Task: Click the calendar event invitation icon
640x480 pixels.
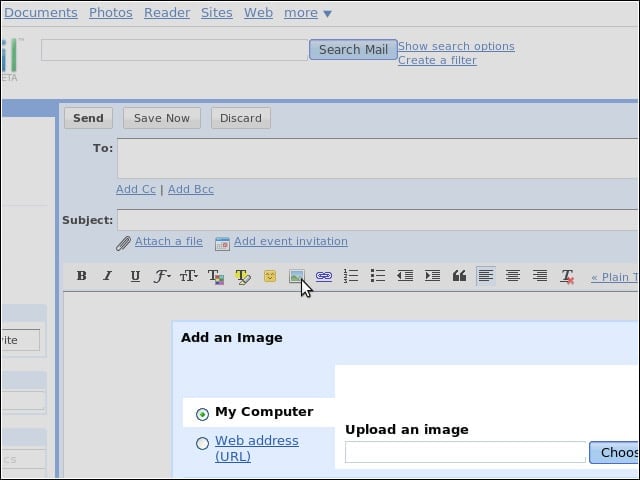Action: click(x=222, y=244)
